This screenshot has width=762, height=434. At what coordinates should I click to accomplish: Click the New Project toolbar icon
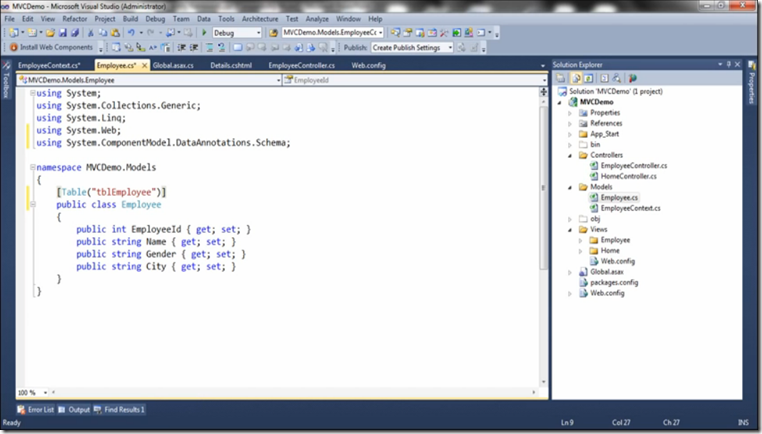coord(14,33)
